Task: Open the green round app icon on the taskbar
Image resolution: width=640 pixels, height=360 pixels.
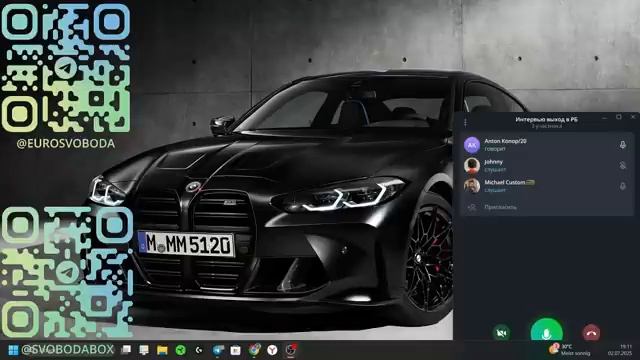Action: [180, 350]
